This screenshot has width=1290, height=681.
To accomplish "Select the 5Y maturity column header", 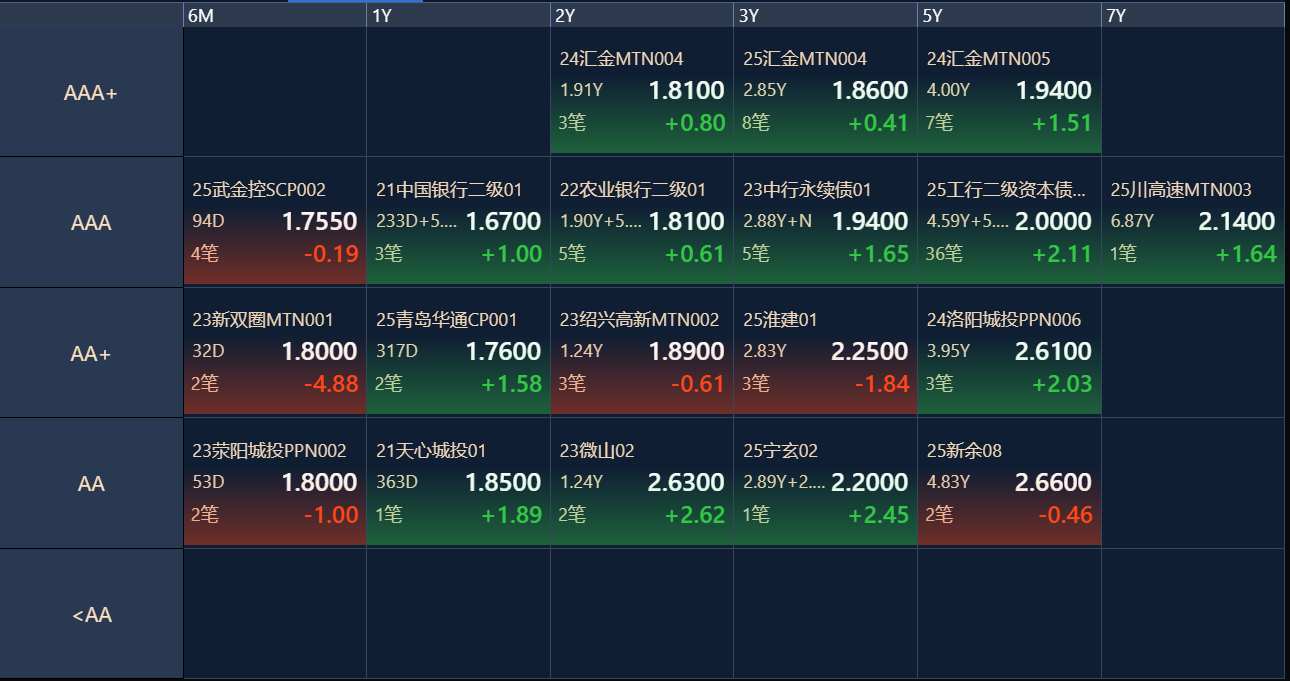I will pyautogui.click(x=1009, y=15).
